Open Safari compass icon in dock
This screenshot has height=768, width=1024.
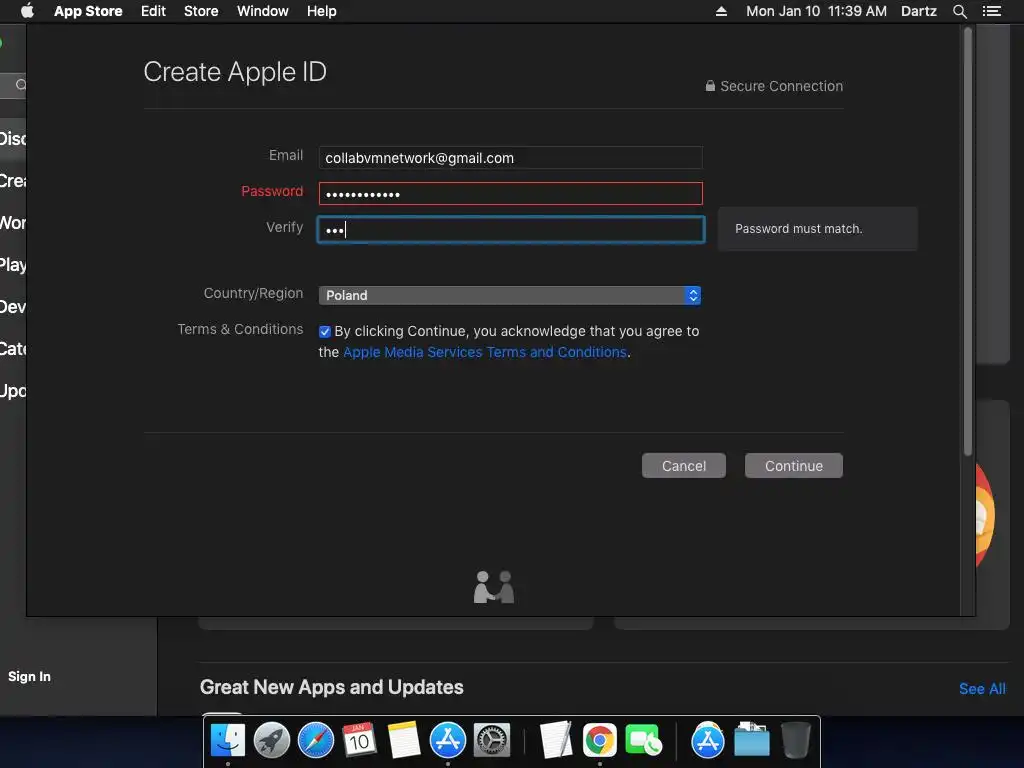[315, 741]
